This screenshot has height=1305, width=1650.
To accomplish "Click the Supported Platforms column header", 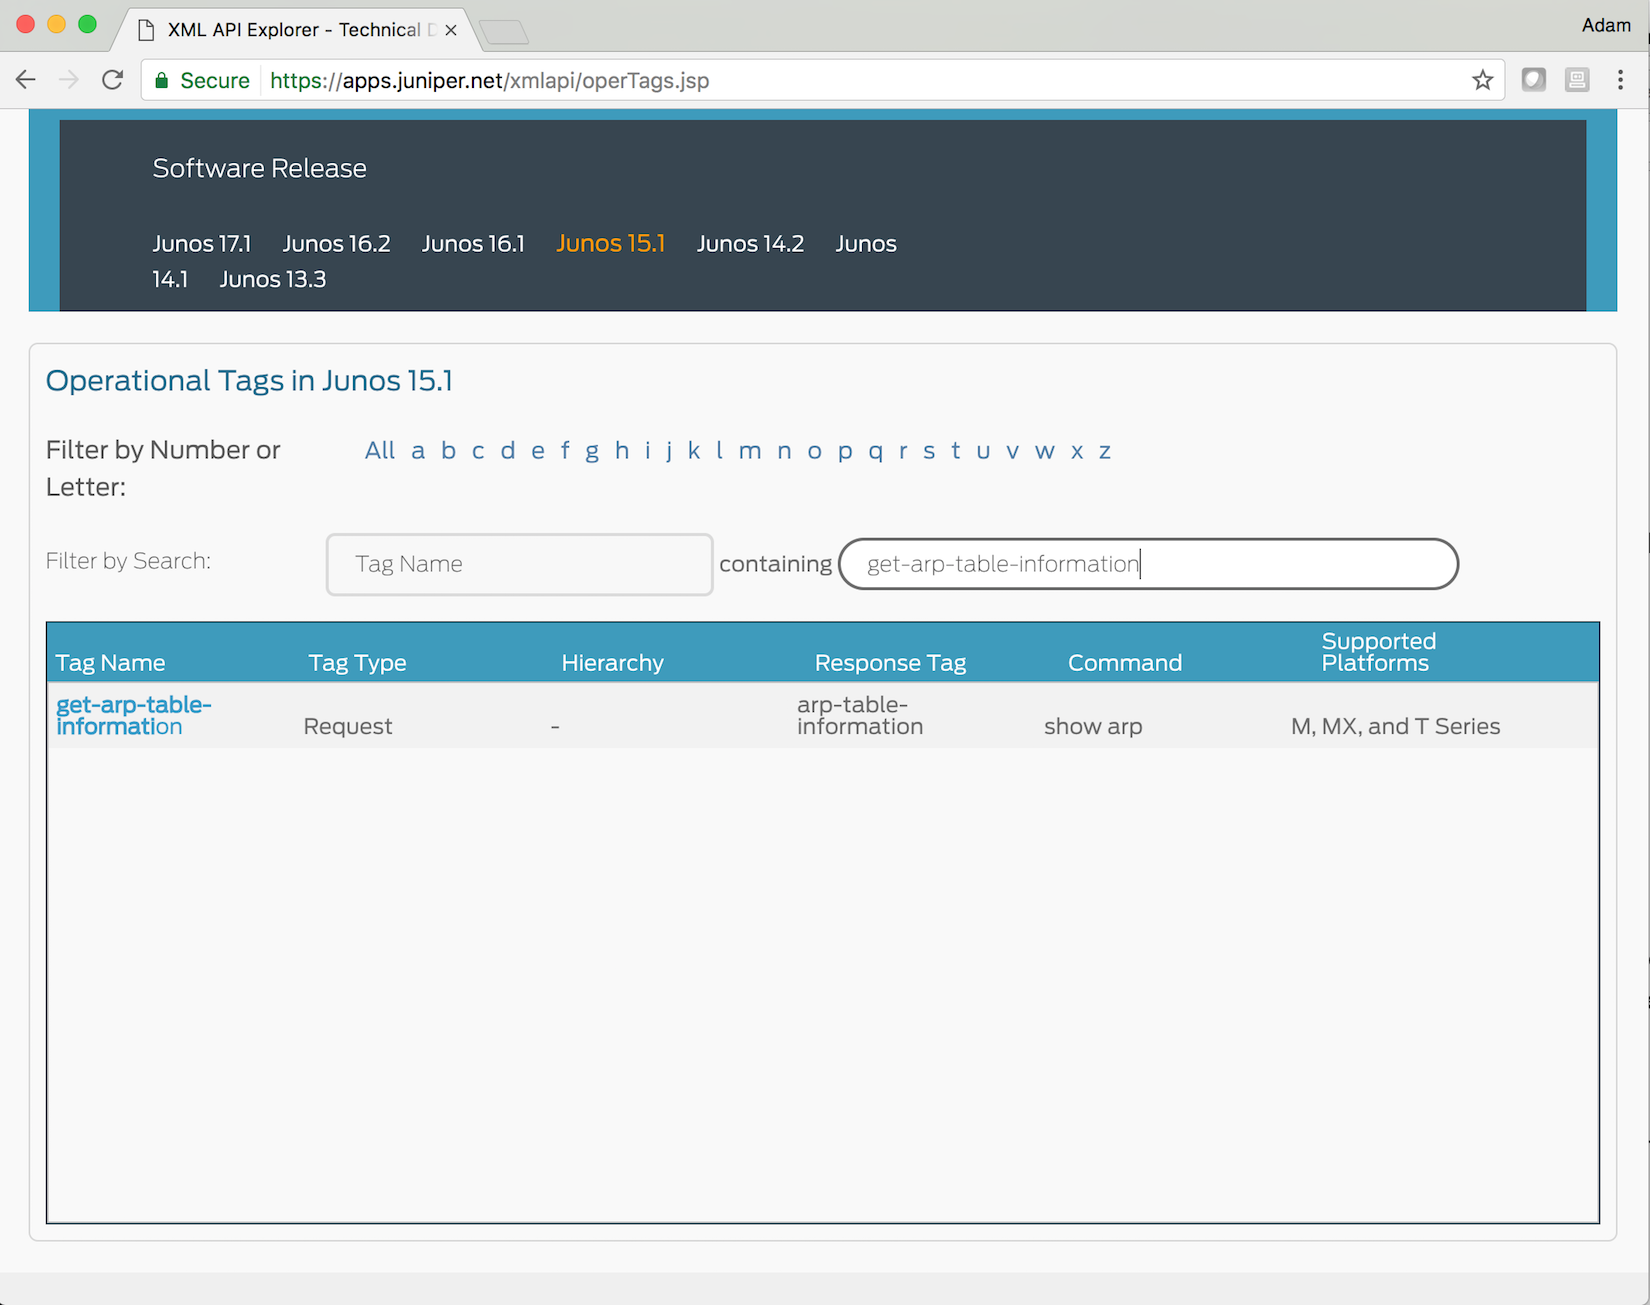I will coord(1378,652).
